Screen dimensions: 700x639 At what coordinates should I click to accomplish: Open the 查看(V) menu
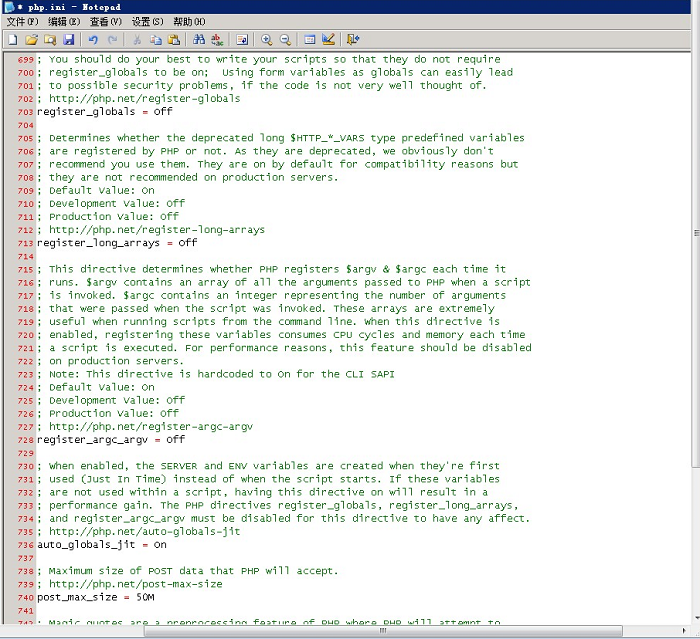105,21
